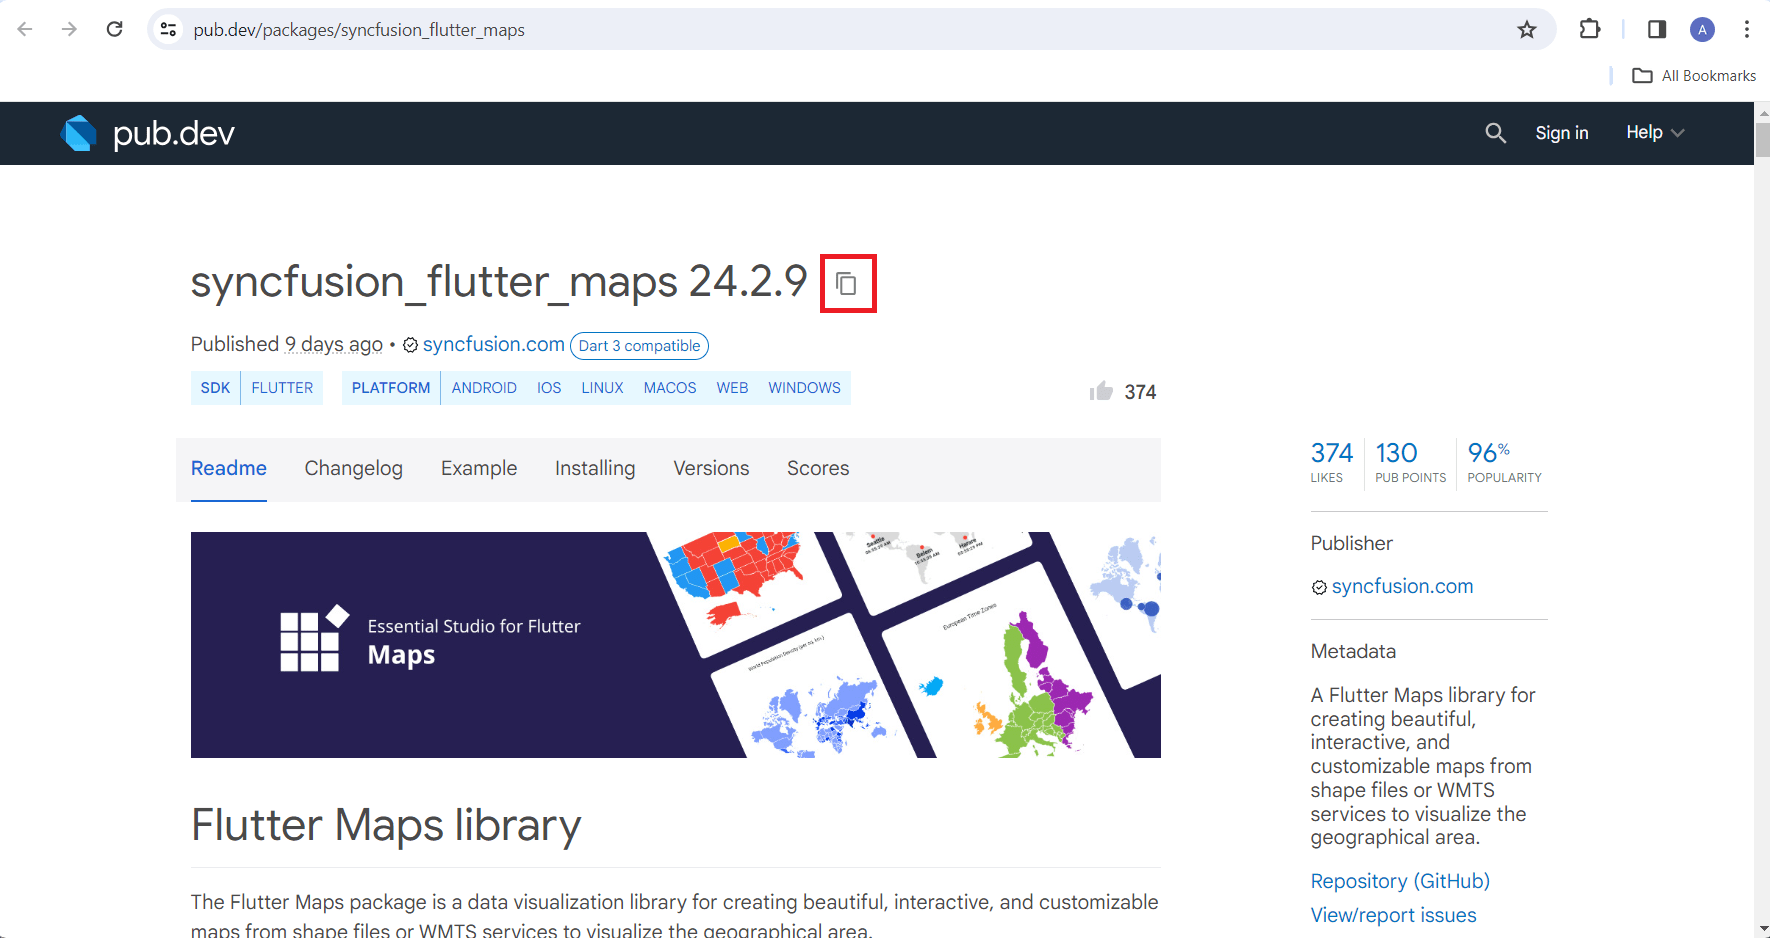Click the Essential Studio Maps banner image
This screenshot has width=1770, height=938.
[x=676, y=645]
